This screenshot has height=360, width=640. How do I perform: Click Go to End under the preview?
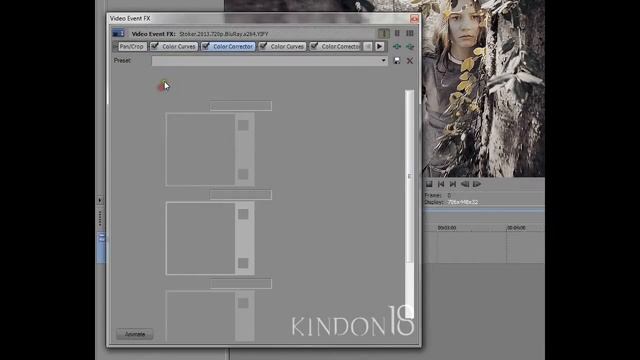coord(453,184)
